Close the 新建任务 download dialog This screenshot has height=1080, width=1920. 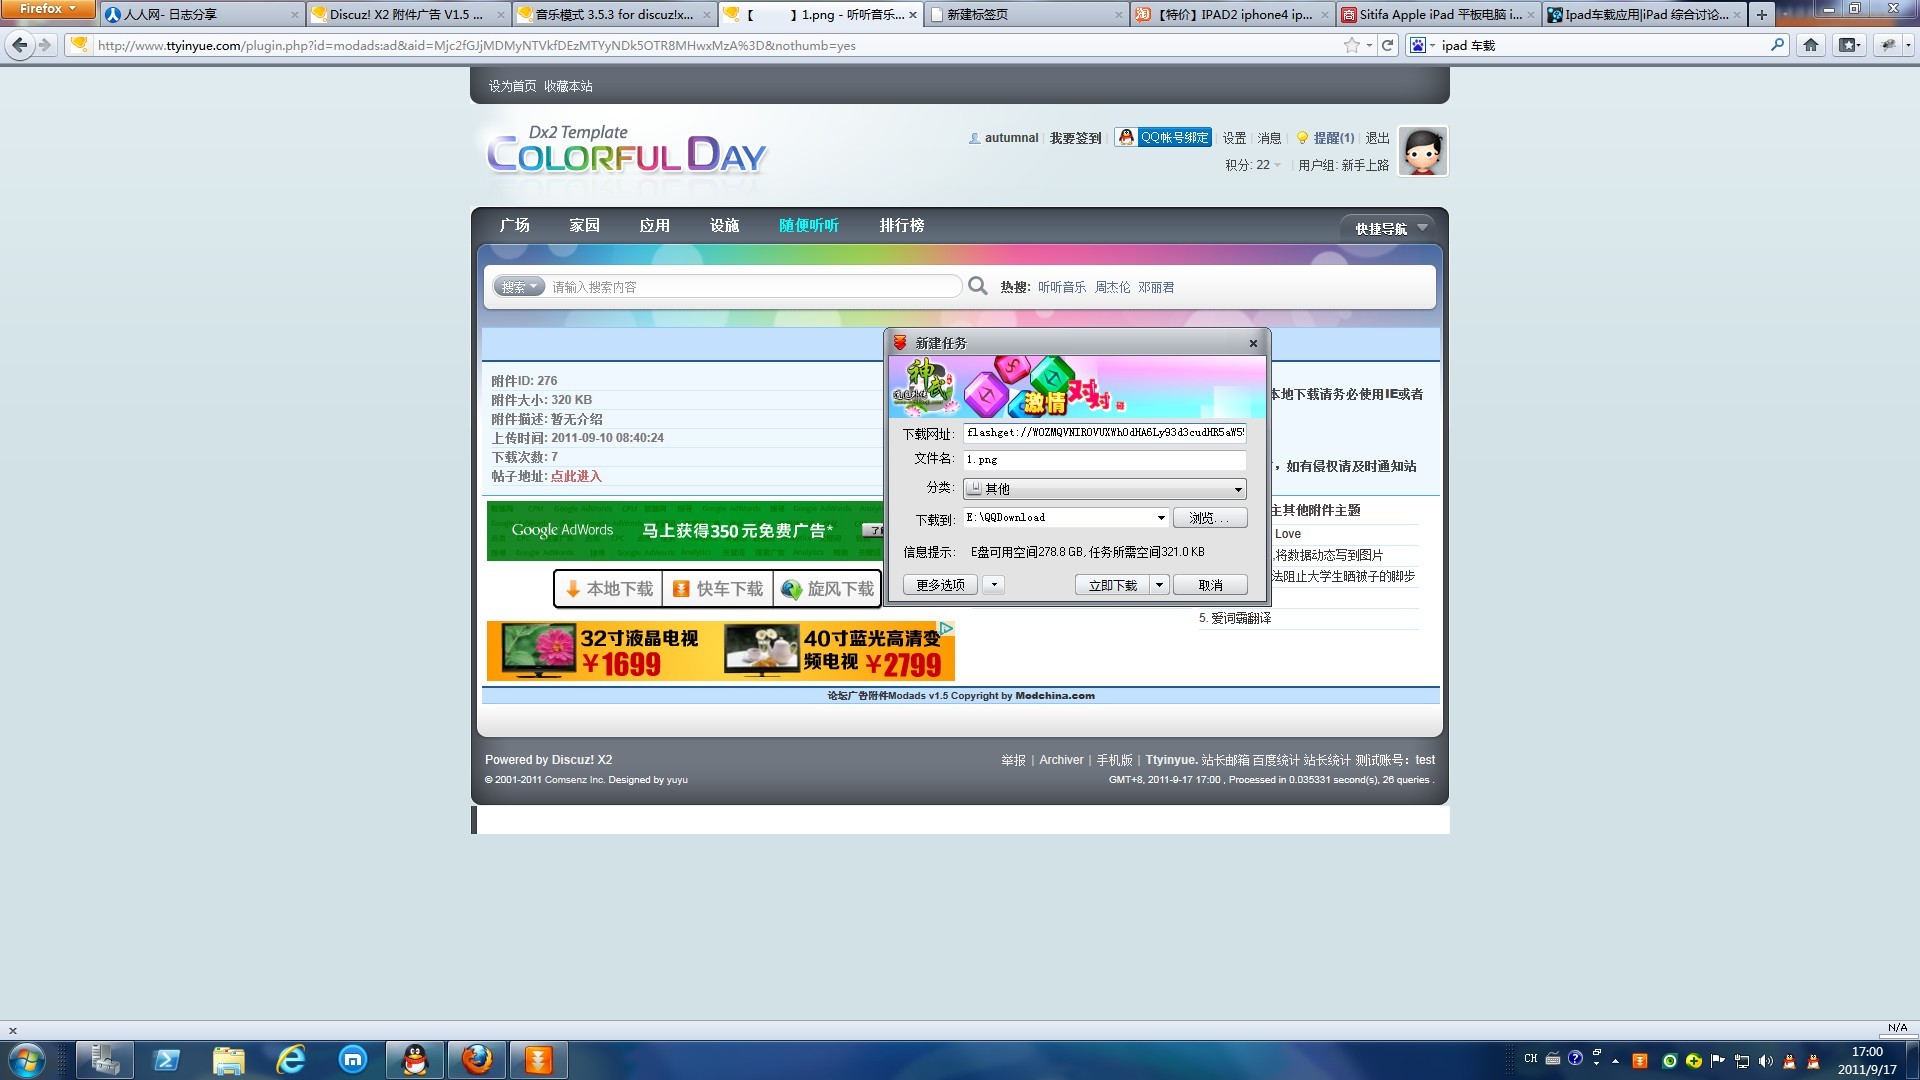click(1253, 343)
